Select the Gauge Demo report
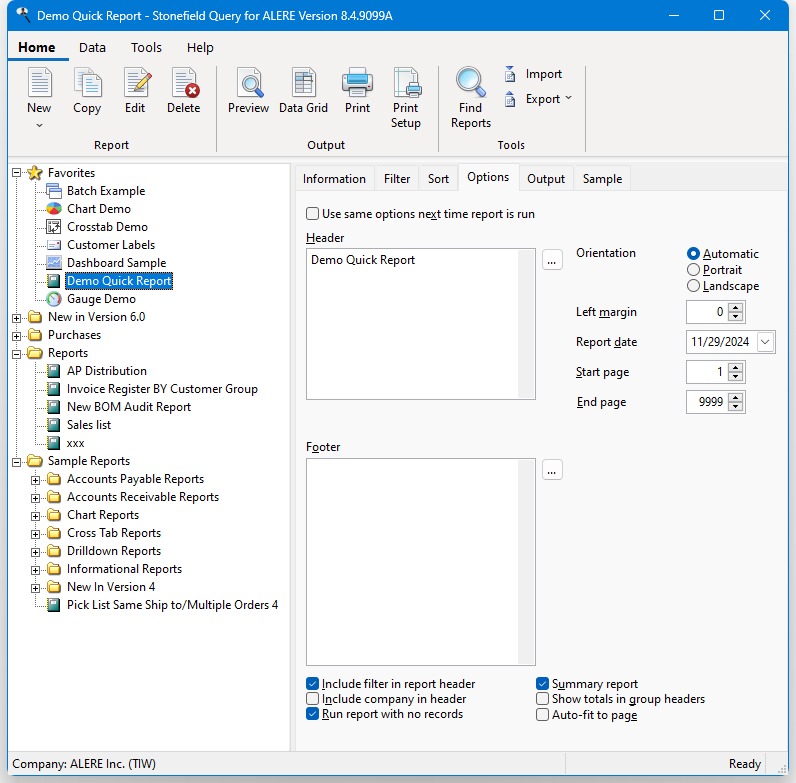This screenshot has width=796, height=783. click(x=101, y=299)
